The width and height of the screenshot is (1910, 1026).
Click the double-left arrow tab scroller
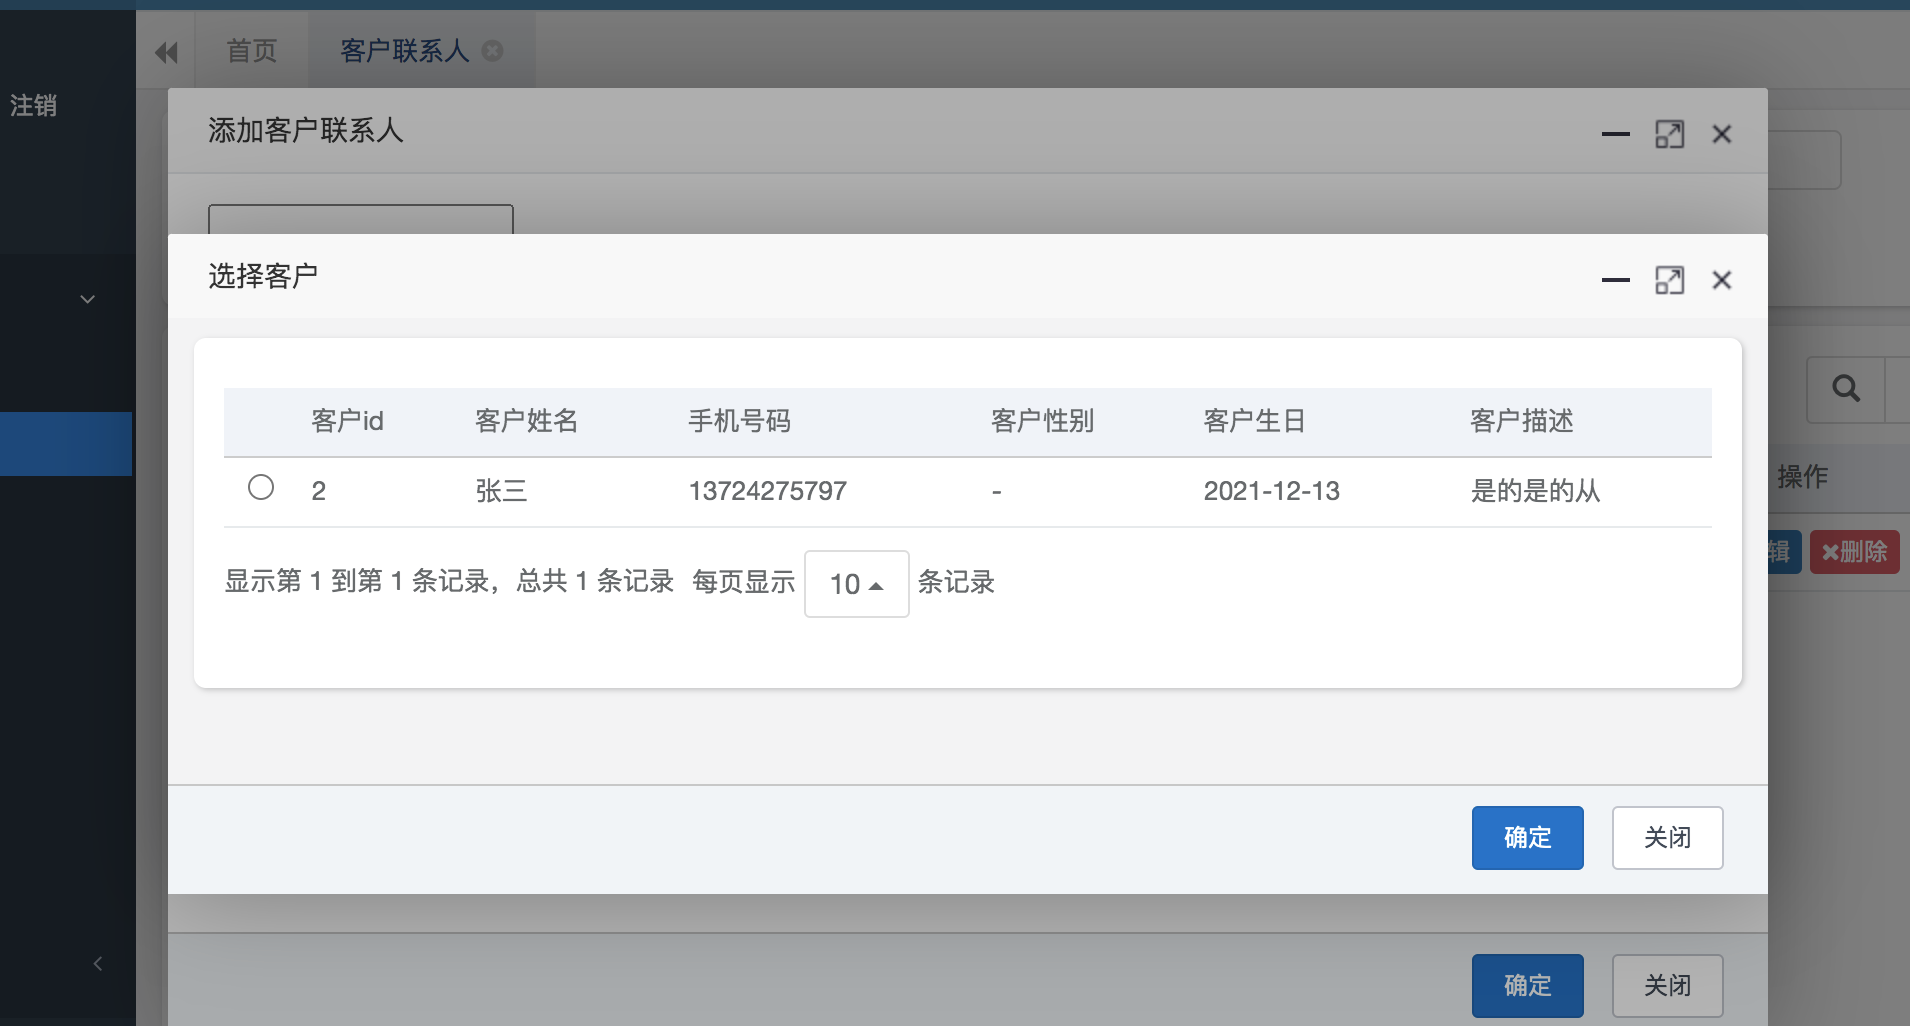pyautogui.click(x=166, y=50)
